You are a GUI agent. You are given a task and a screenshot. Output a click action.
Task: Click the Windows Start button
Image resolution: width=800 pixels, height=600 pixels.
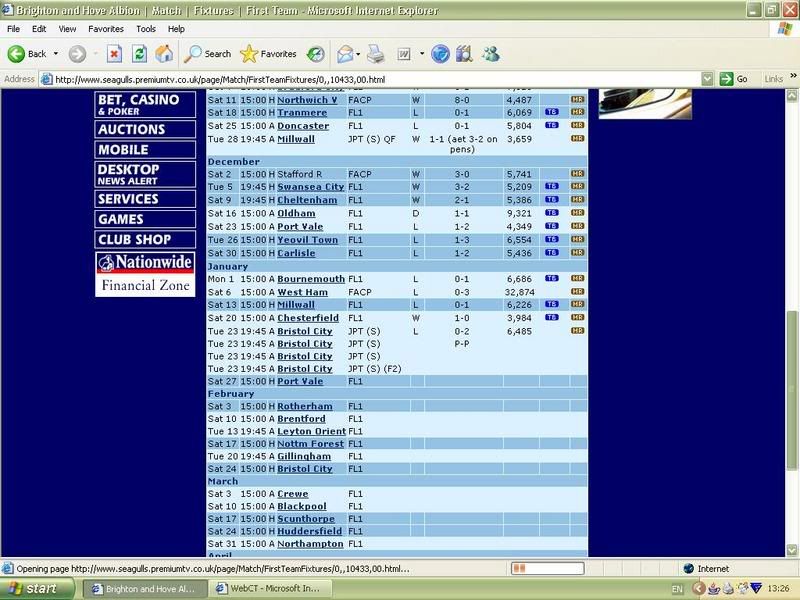[x=37, y=589]
